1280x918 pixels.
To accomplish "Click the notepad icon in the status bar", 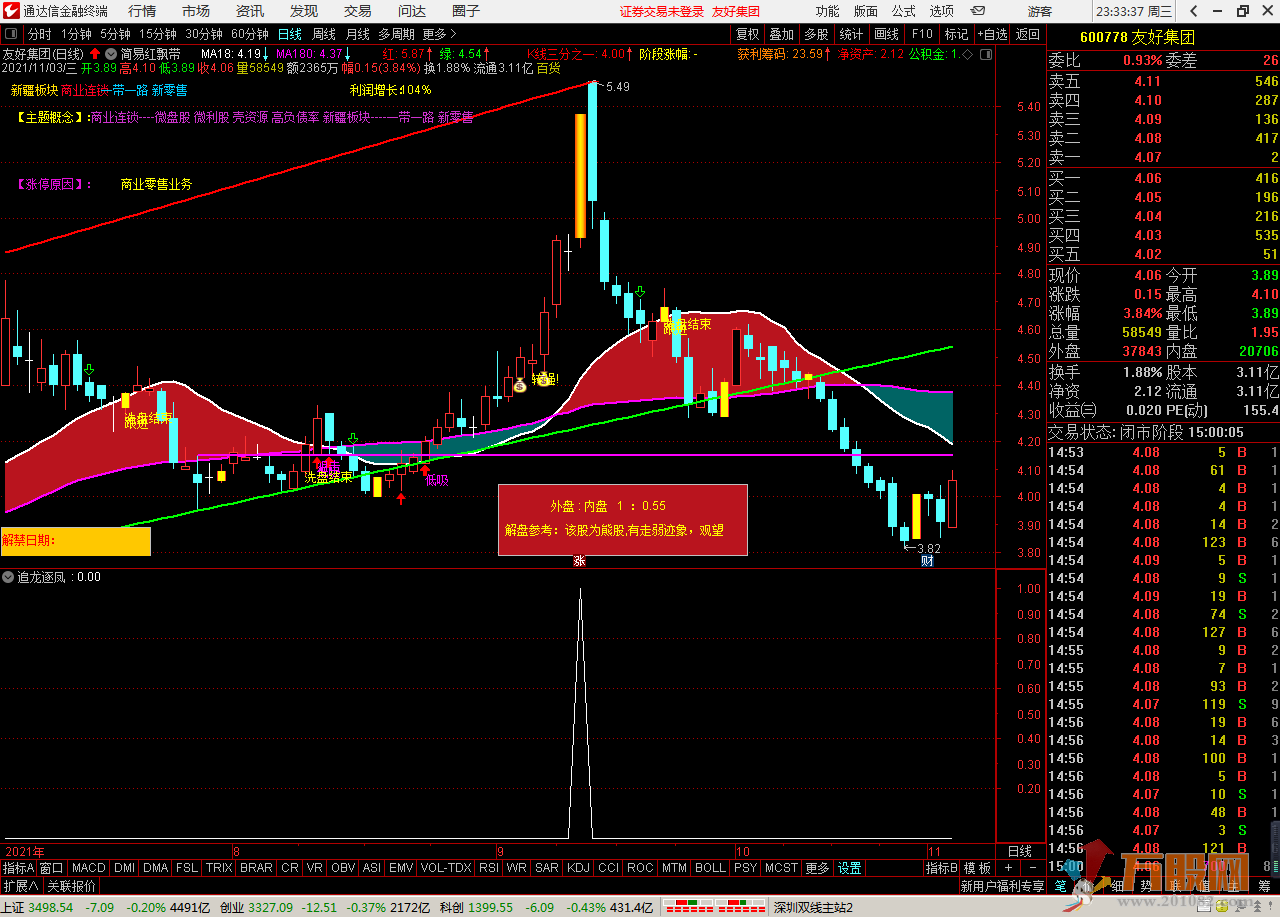I will (1204, 907).
